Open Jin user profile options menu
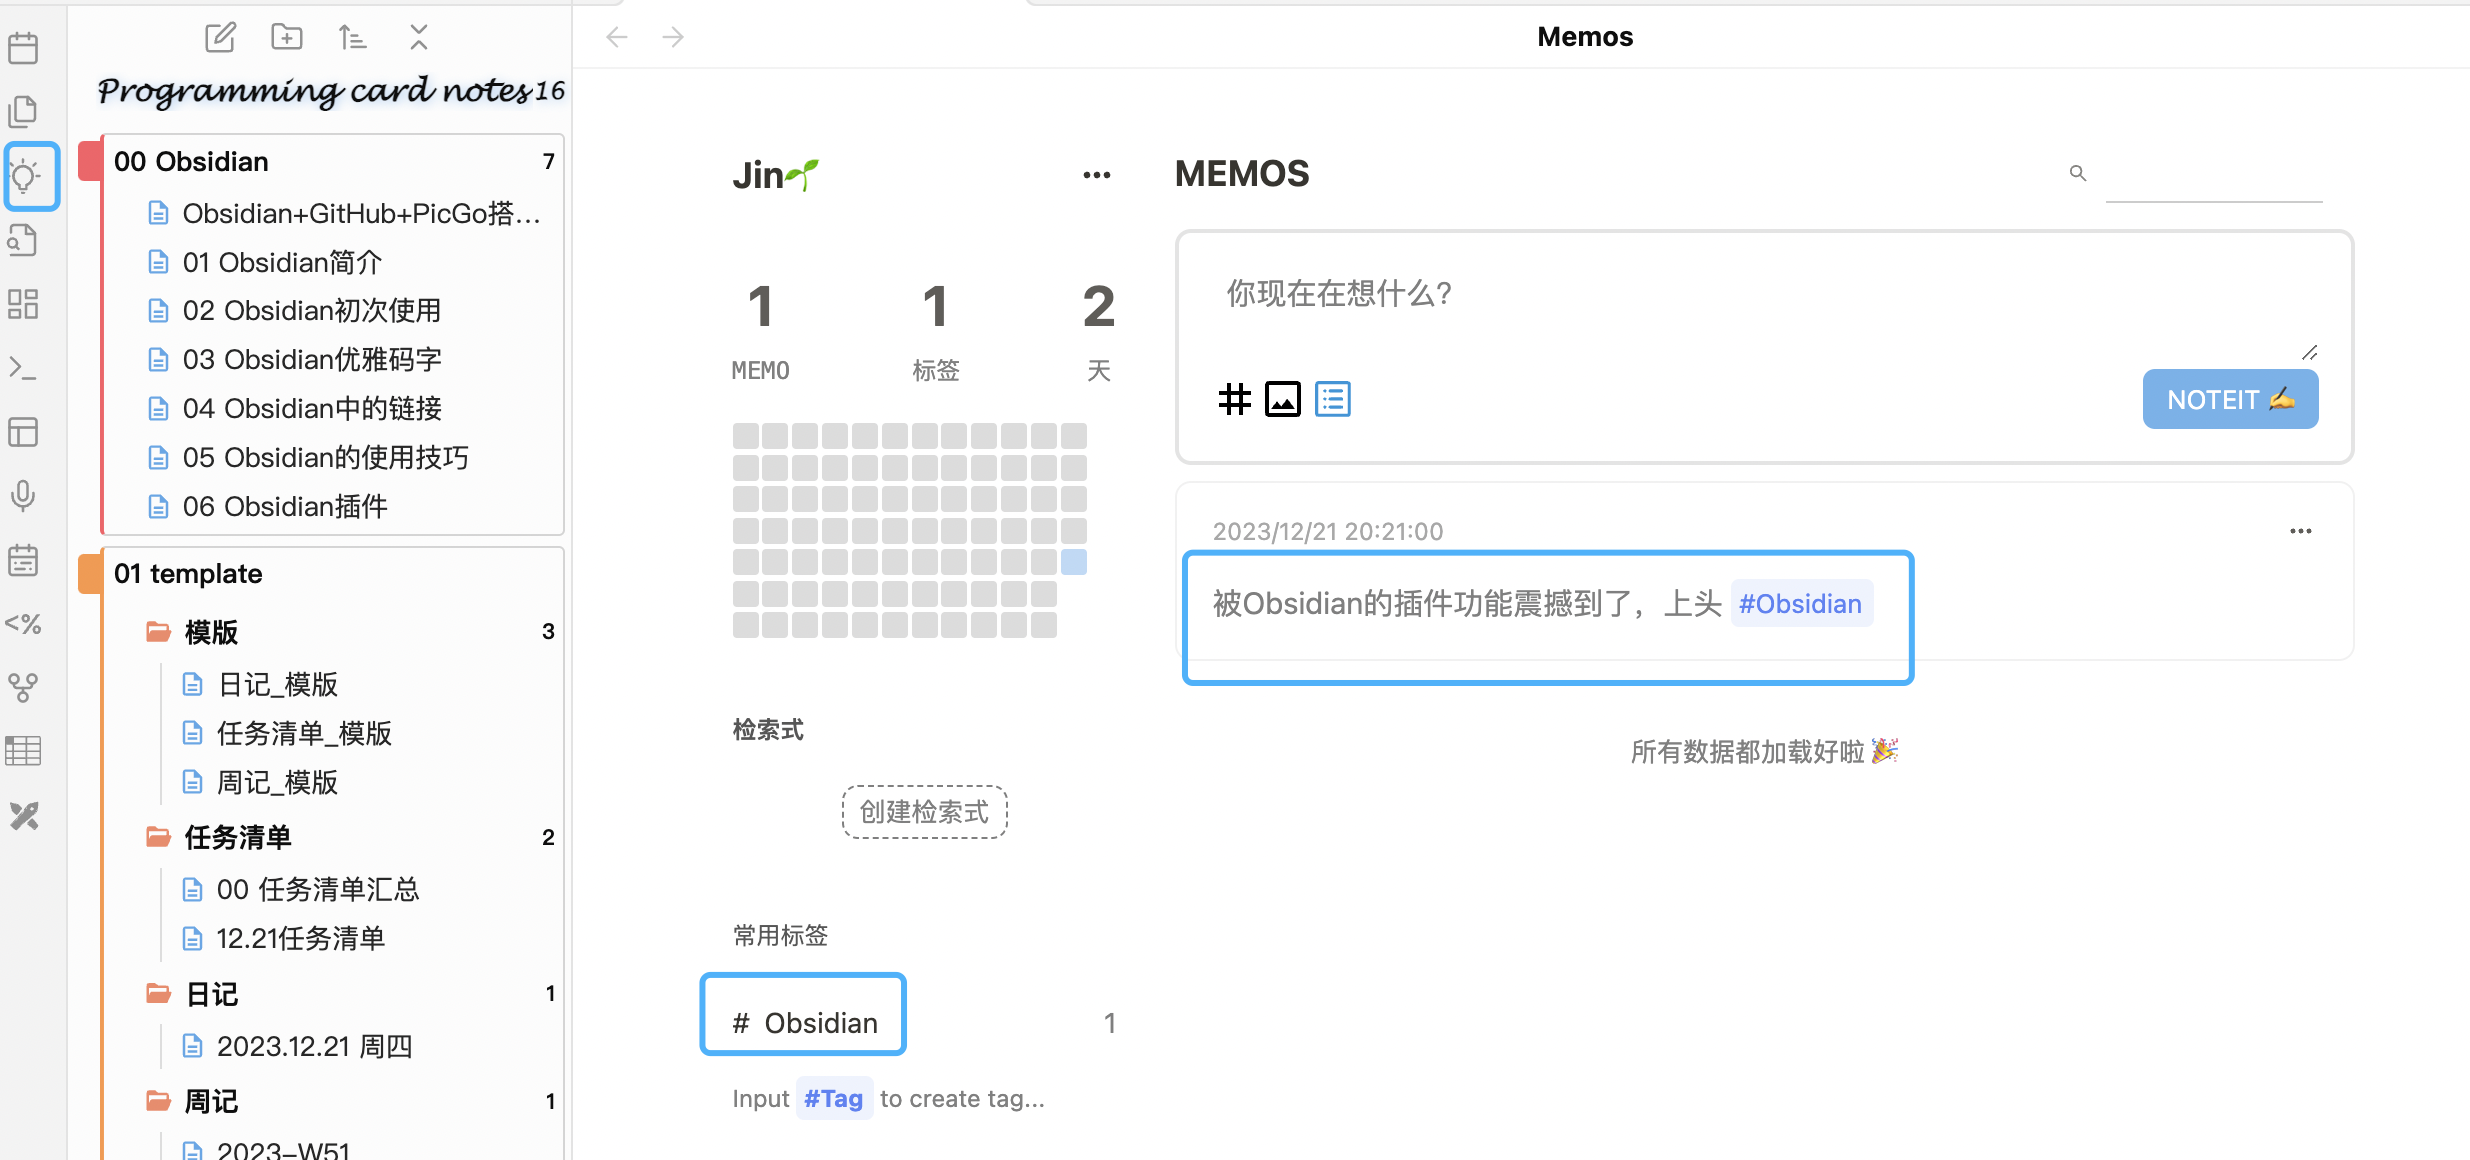This screenshot has width=2470, height=1160. click(x=1096, y=175)
